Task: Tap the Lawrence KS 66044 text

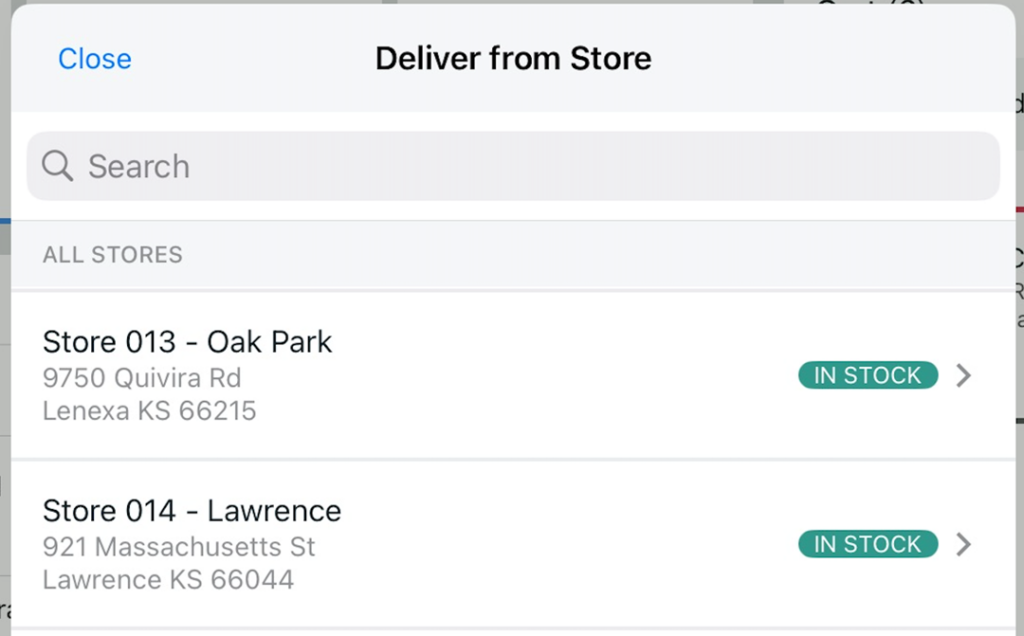Action: point(168,580)
